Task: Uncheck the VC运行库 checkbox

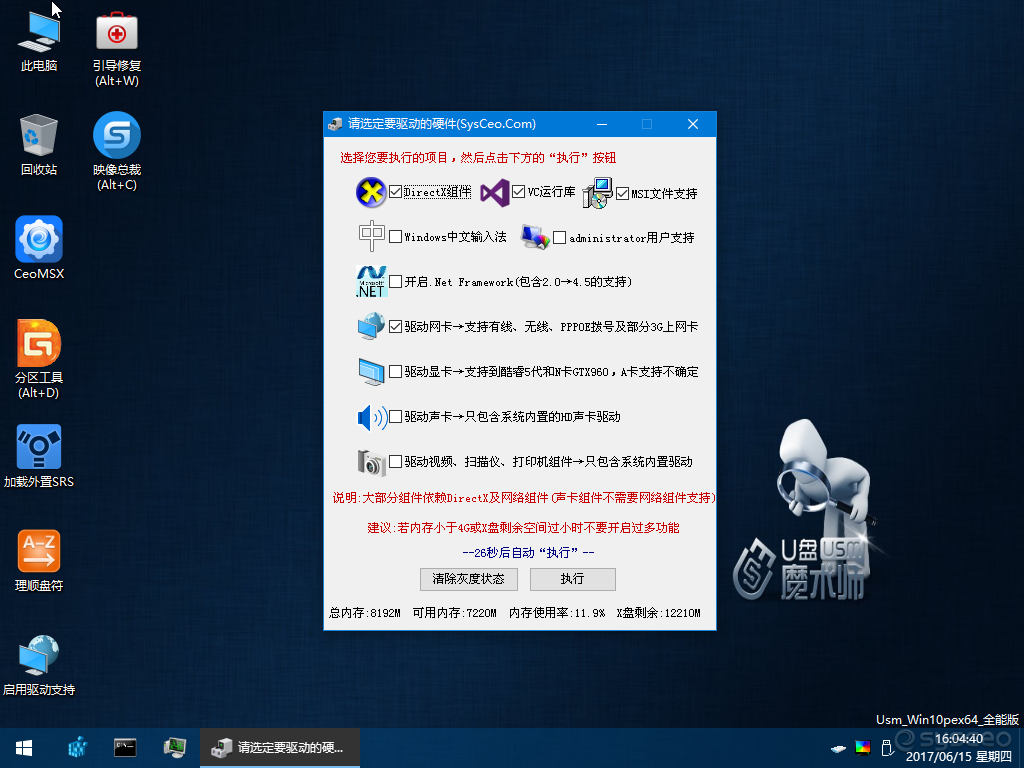Action: click(x=519, y=191)
